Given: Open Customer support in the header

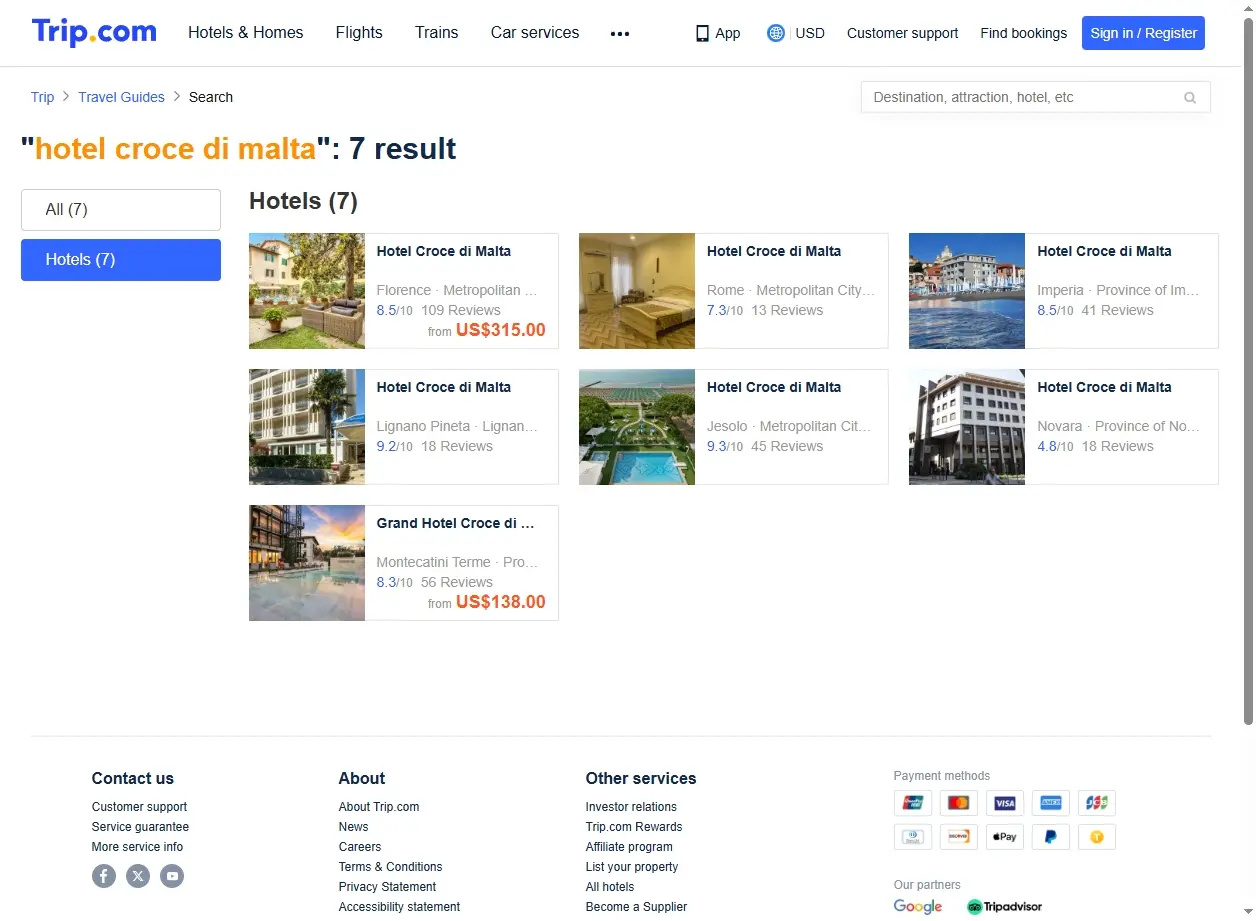Looking at the screenshot, I should point(902,33).
